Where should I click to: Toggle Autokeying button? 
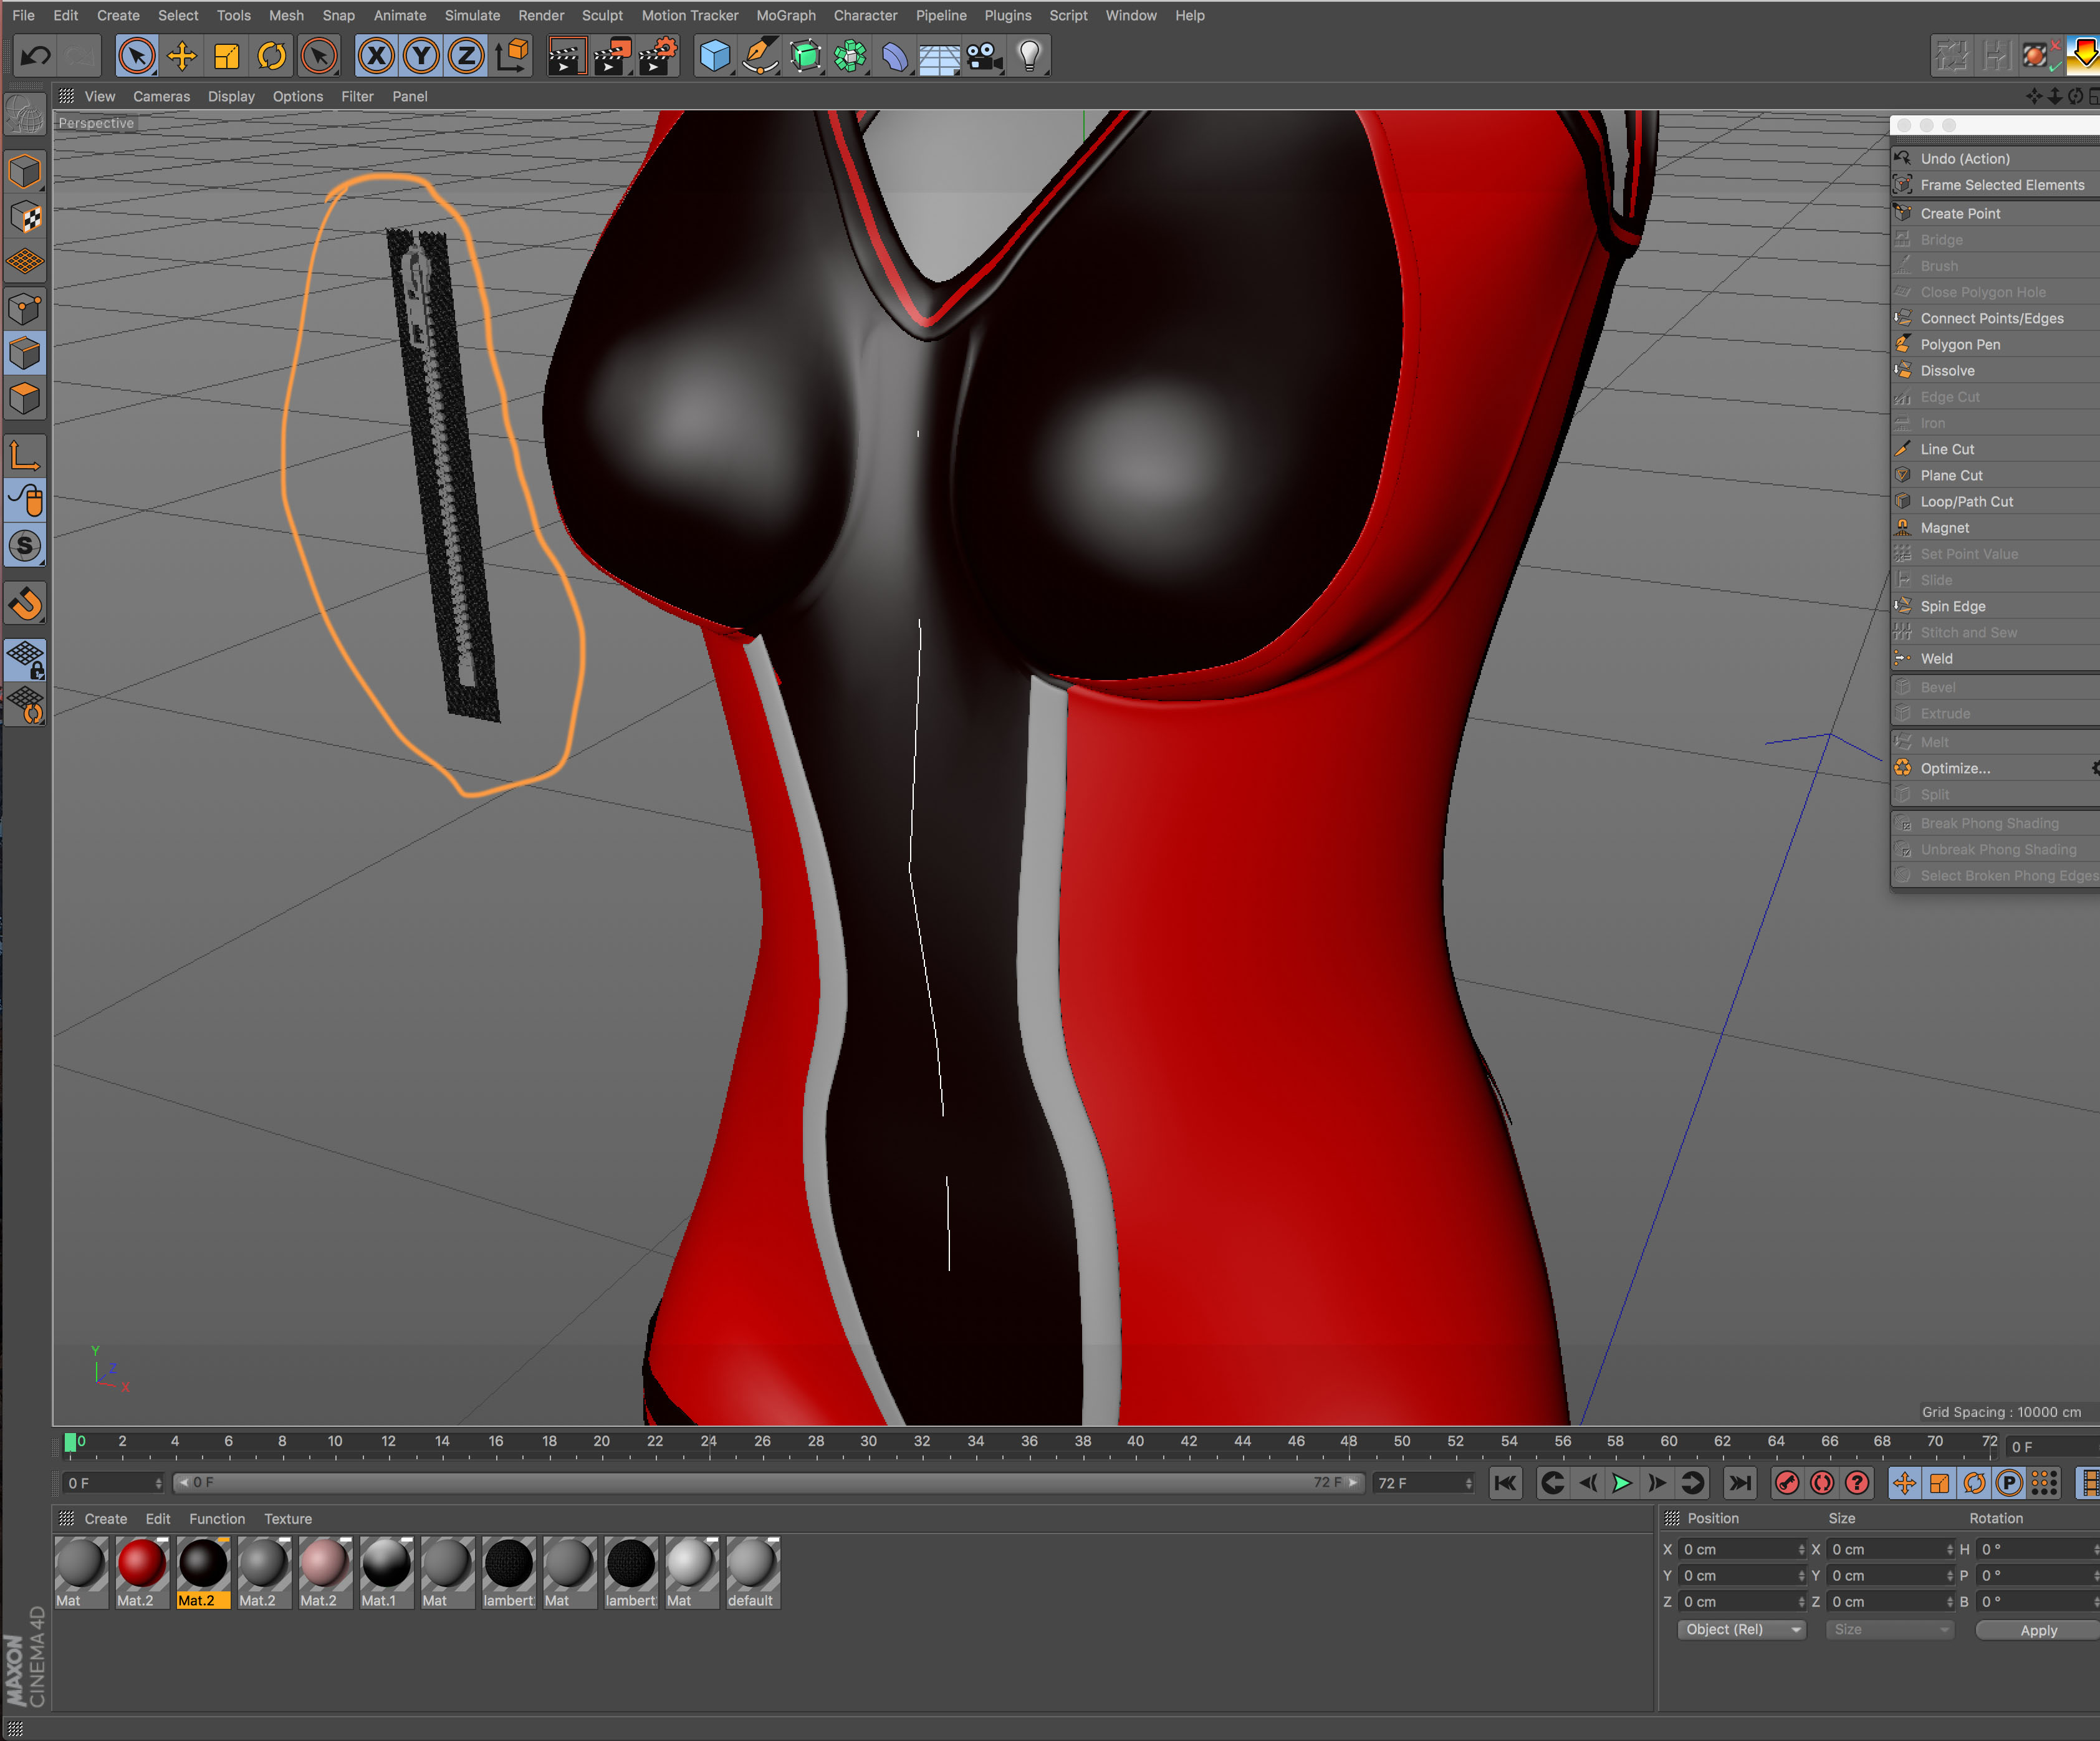point(1822,1482)
